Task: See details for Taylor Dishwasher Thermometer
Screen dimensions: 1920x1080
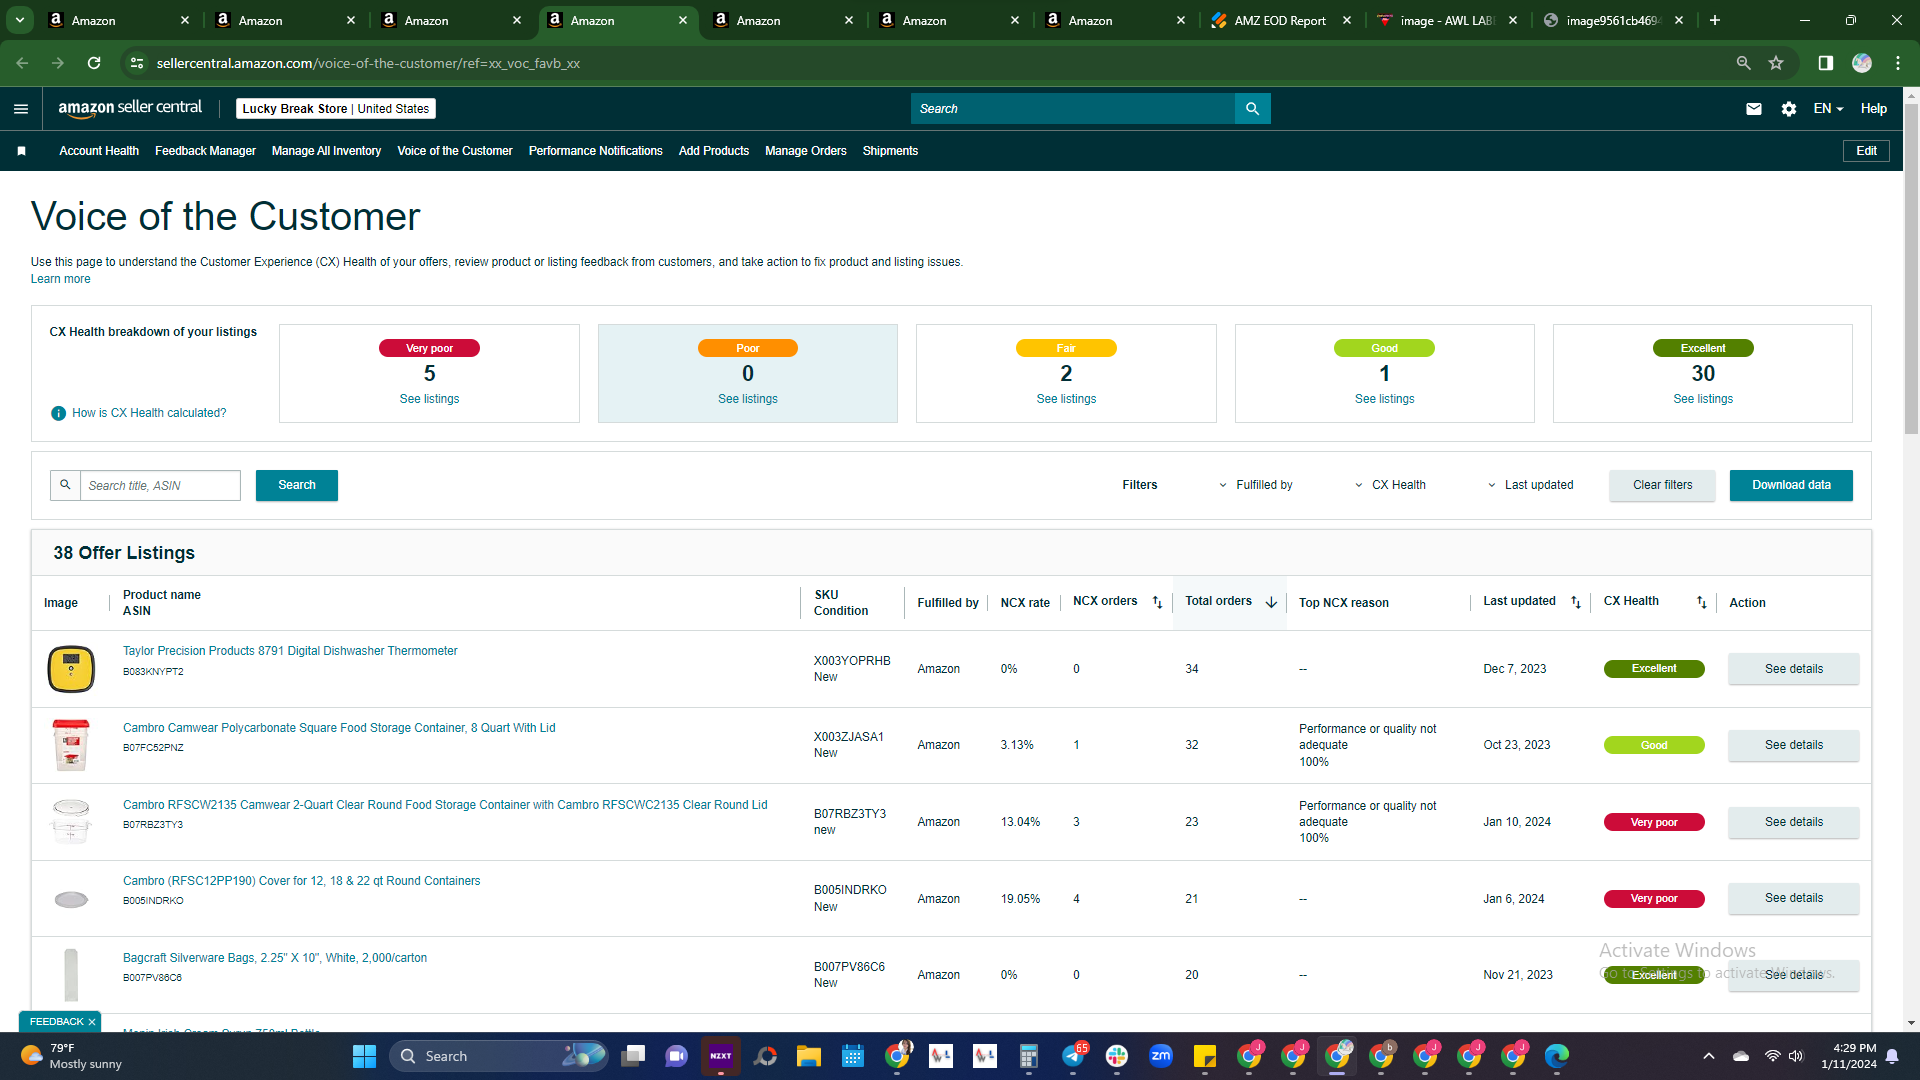Action: coord(1793,669)
